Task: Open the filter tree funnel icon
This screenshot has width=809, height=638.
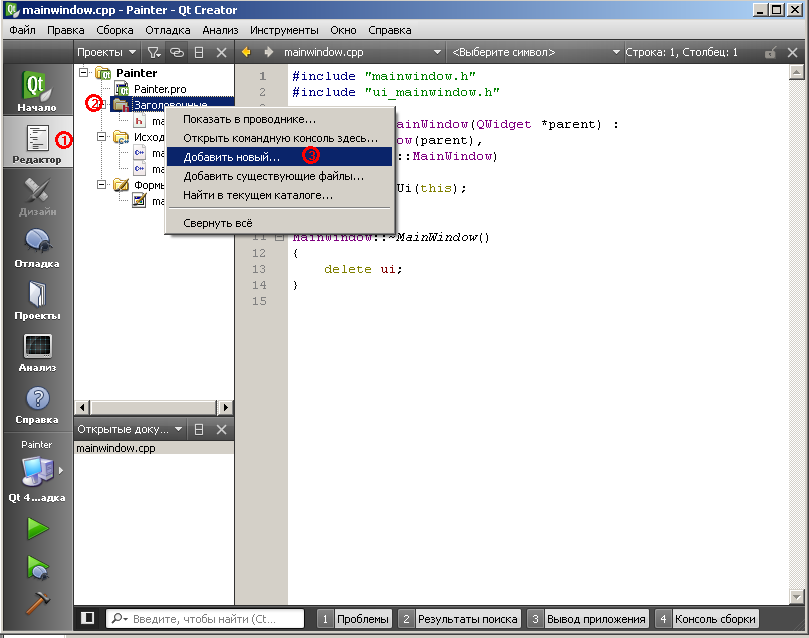Action: tap(154, 52)
